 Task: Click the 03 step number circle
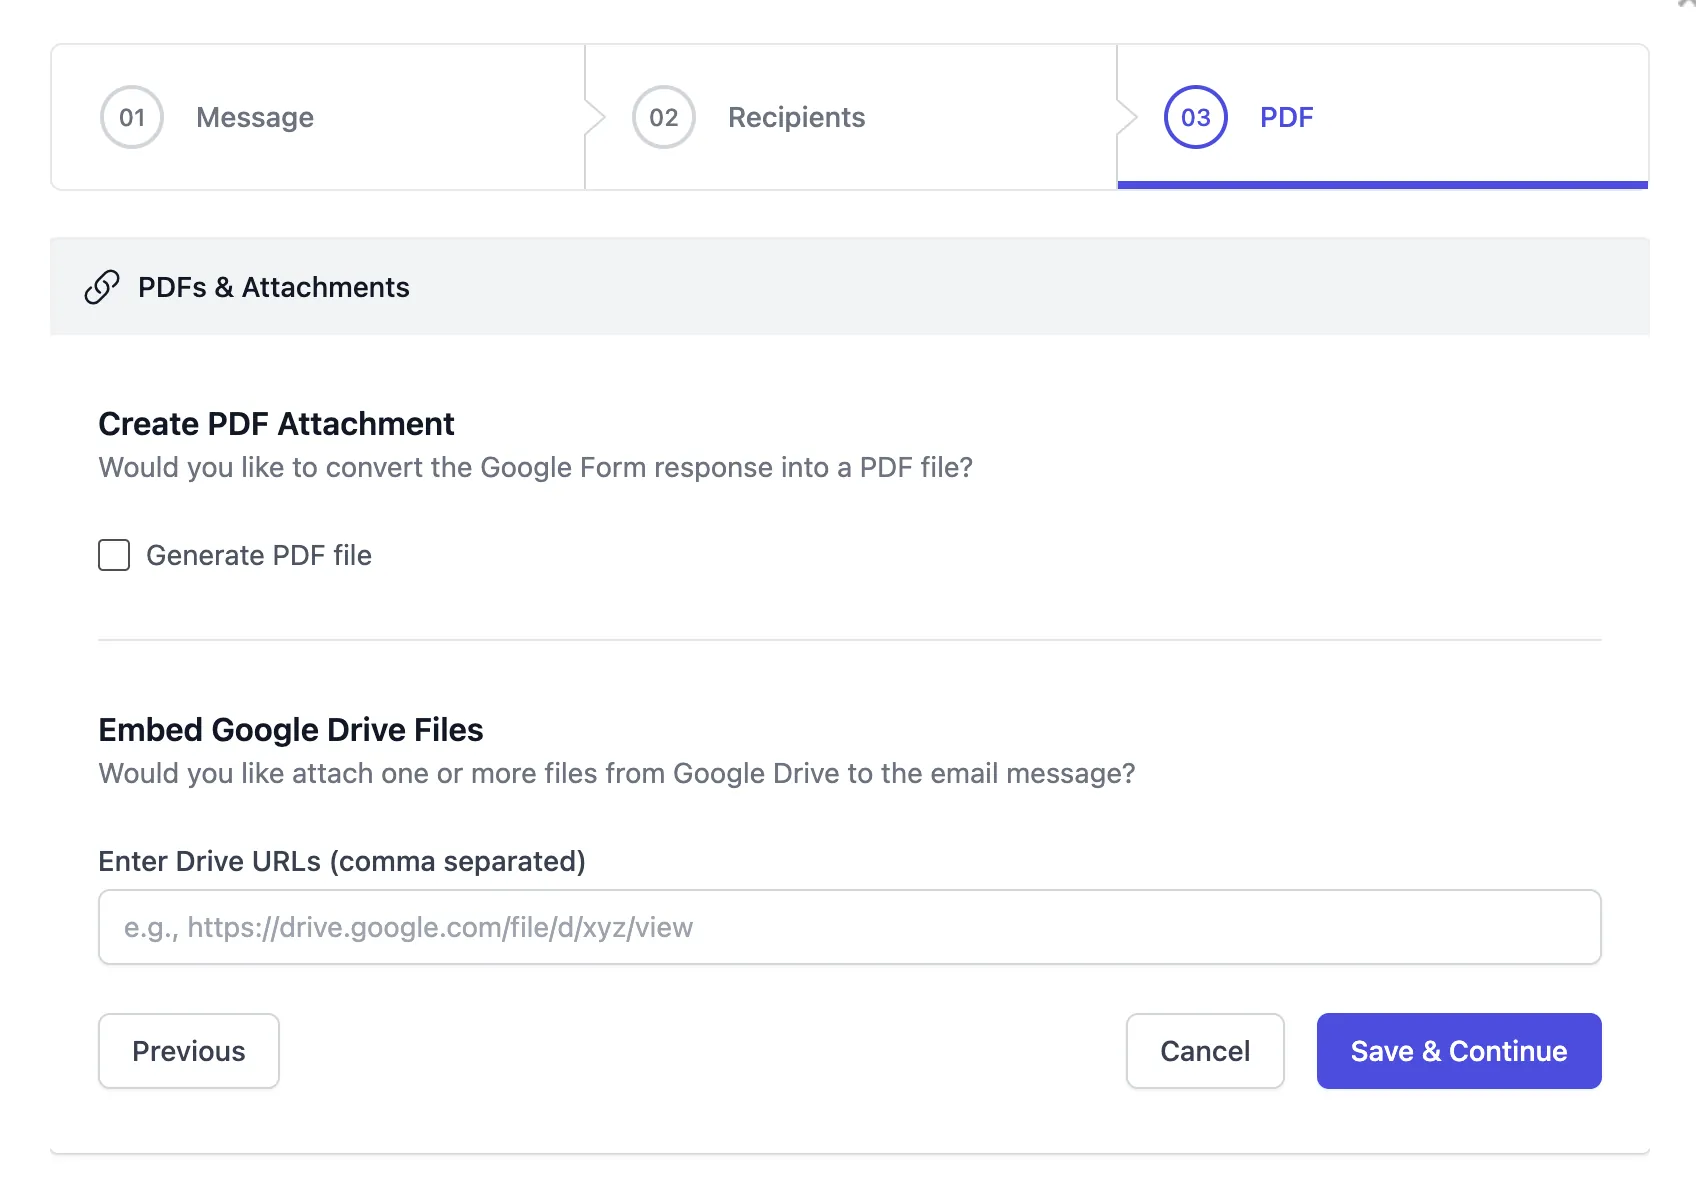[1196, 117]
